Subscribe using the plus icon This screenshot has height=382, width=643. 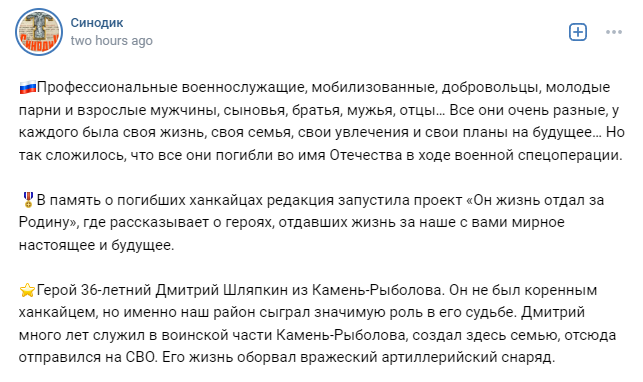[x=578, y=32]
